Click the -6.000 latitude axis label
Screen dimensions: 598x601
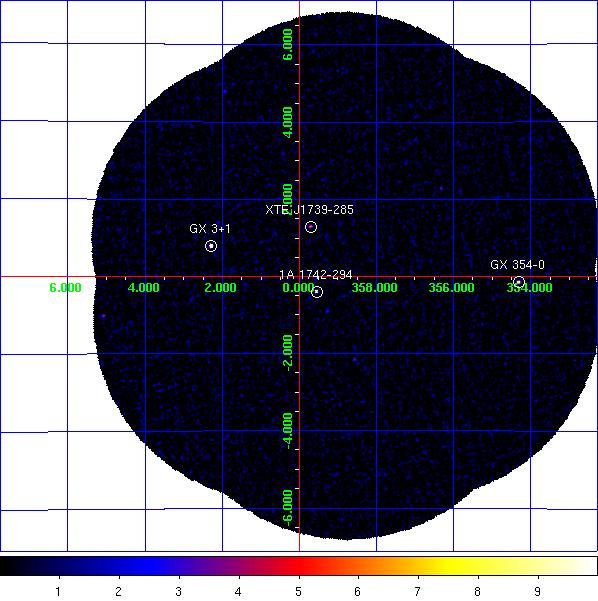click(288, 506)
